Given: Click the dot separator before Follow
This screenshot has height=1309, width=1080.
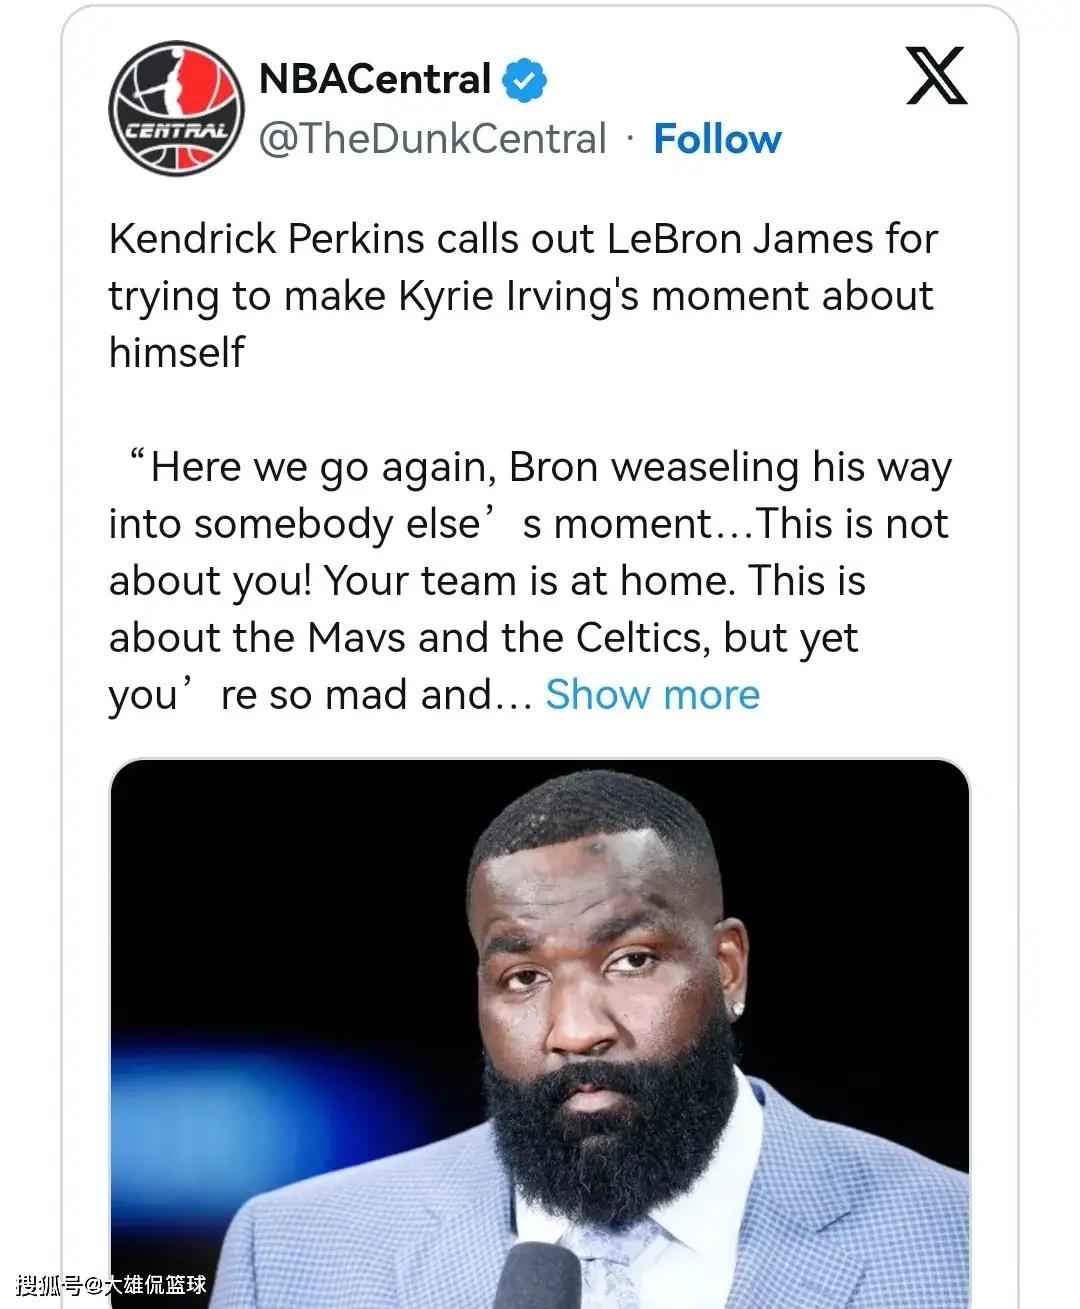Looking at the screenshot, I should coord(630,139).
